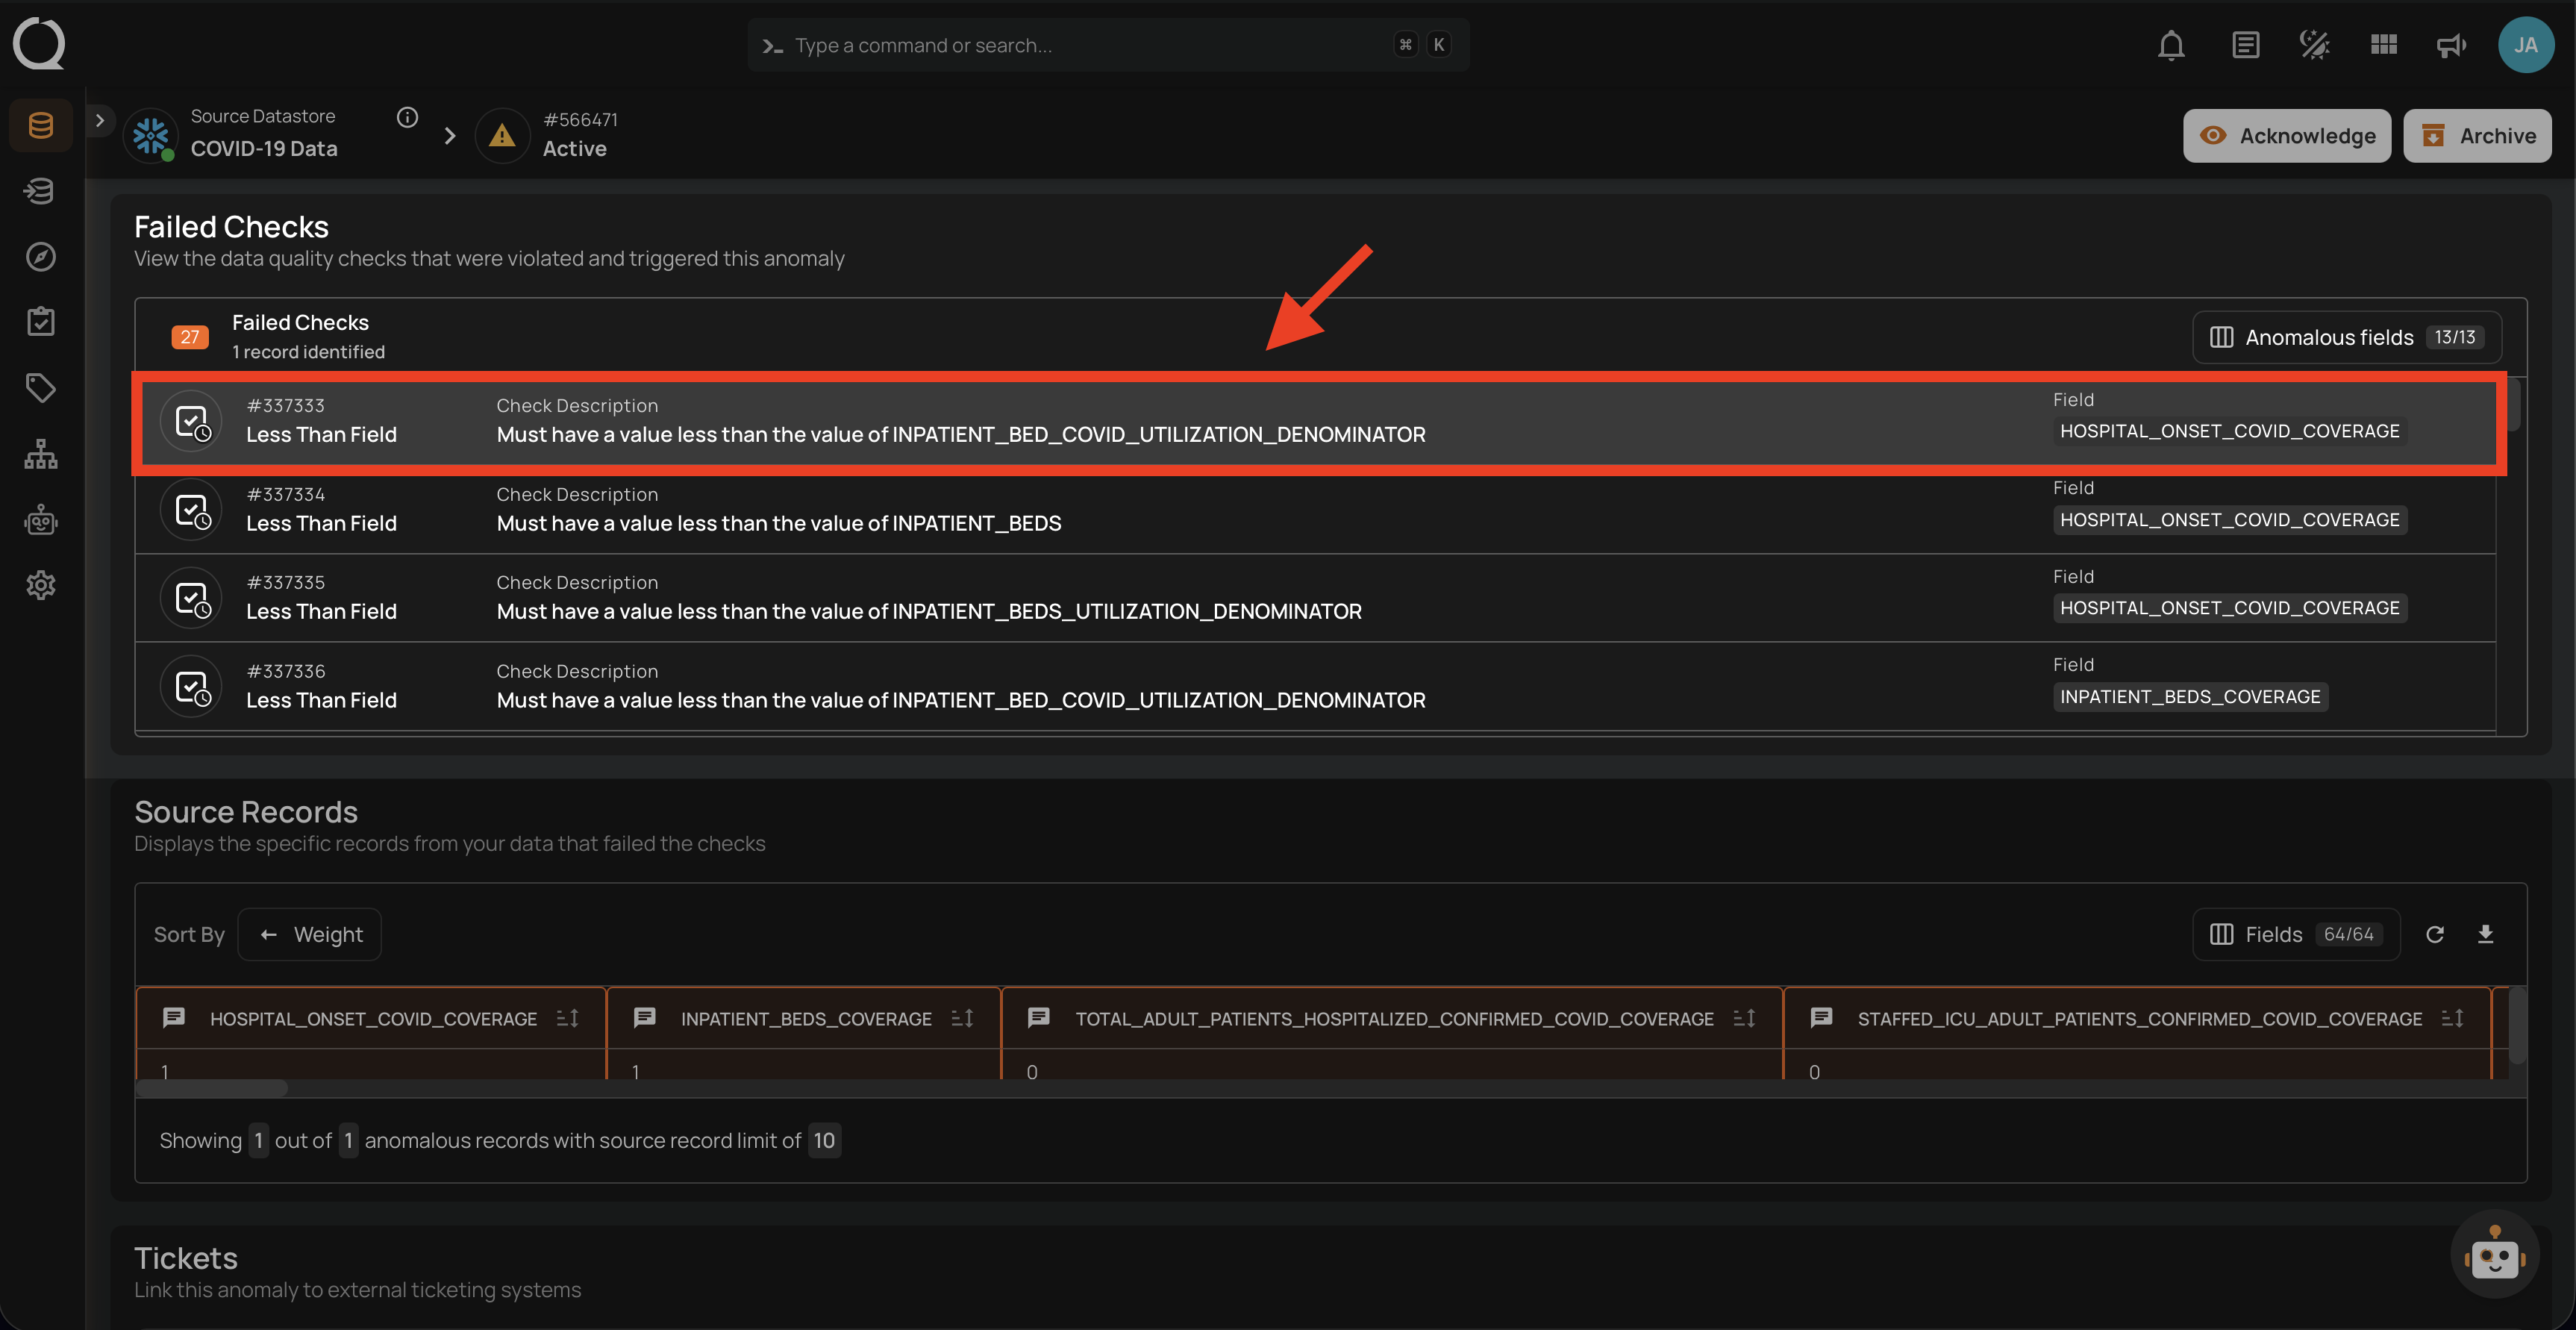2576x1330 pixels.
Task: Sort by STAFFED_ICU_ADULT_PATIENTS_CONFIRMED_COVID_COVERAGE column
Action: pos(2452,1018)
